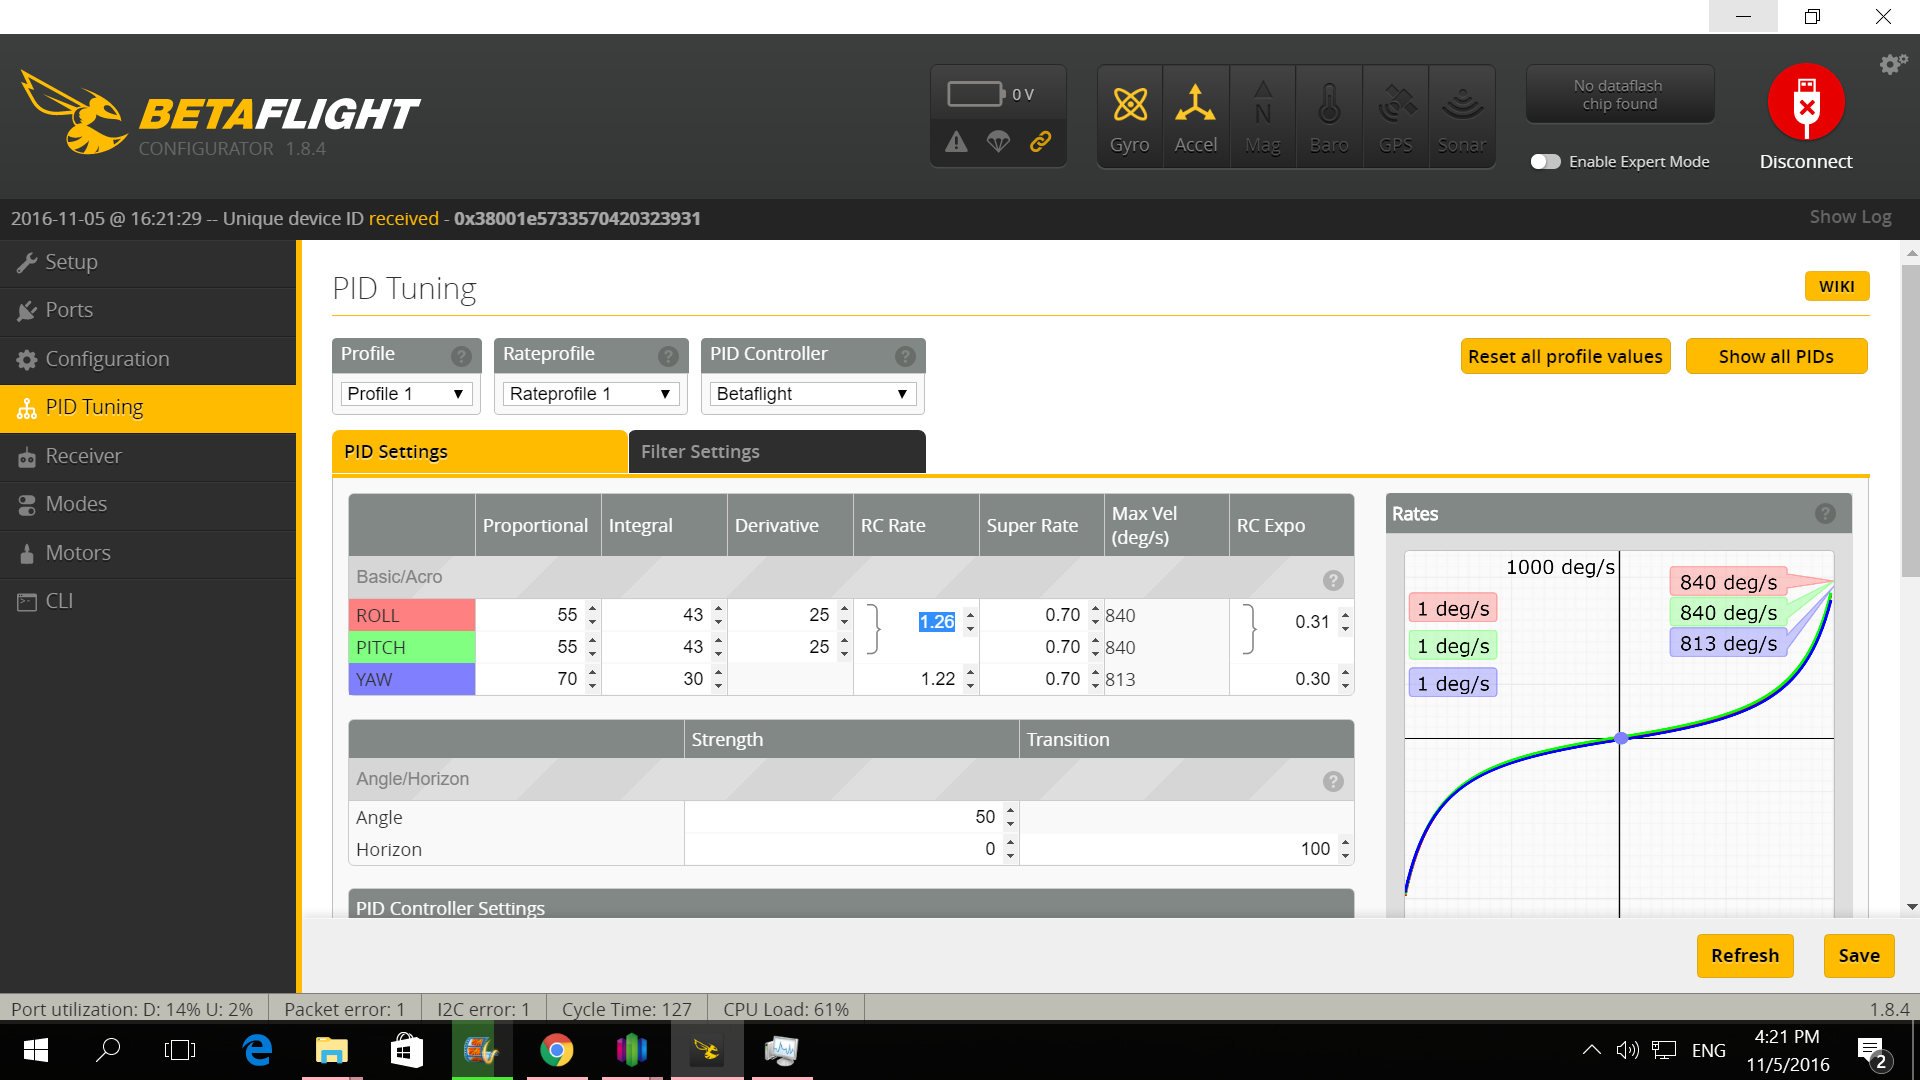Click Reset all profile values button
Image resolution: width=1920 pixels, height=1080 pixels.
pyautogui.click(x=1565, y=357)
